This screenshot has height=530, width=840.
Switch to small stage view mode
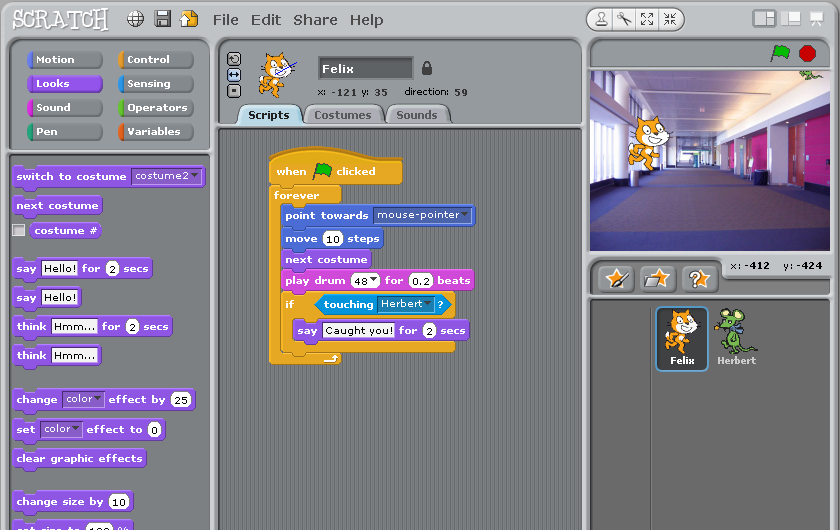[764, 19]
